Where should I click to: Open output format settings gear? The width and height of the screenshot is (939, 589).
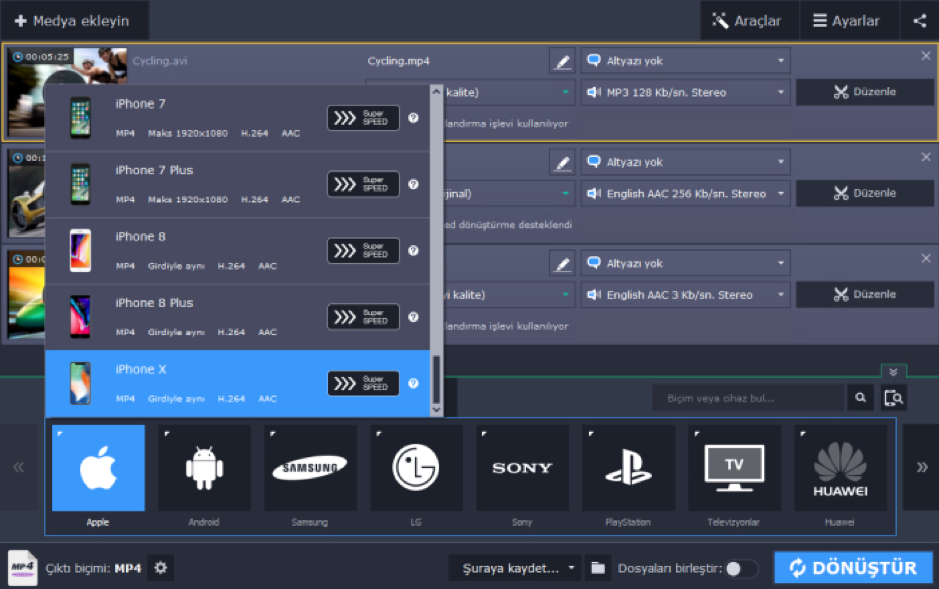(160, 567)
